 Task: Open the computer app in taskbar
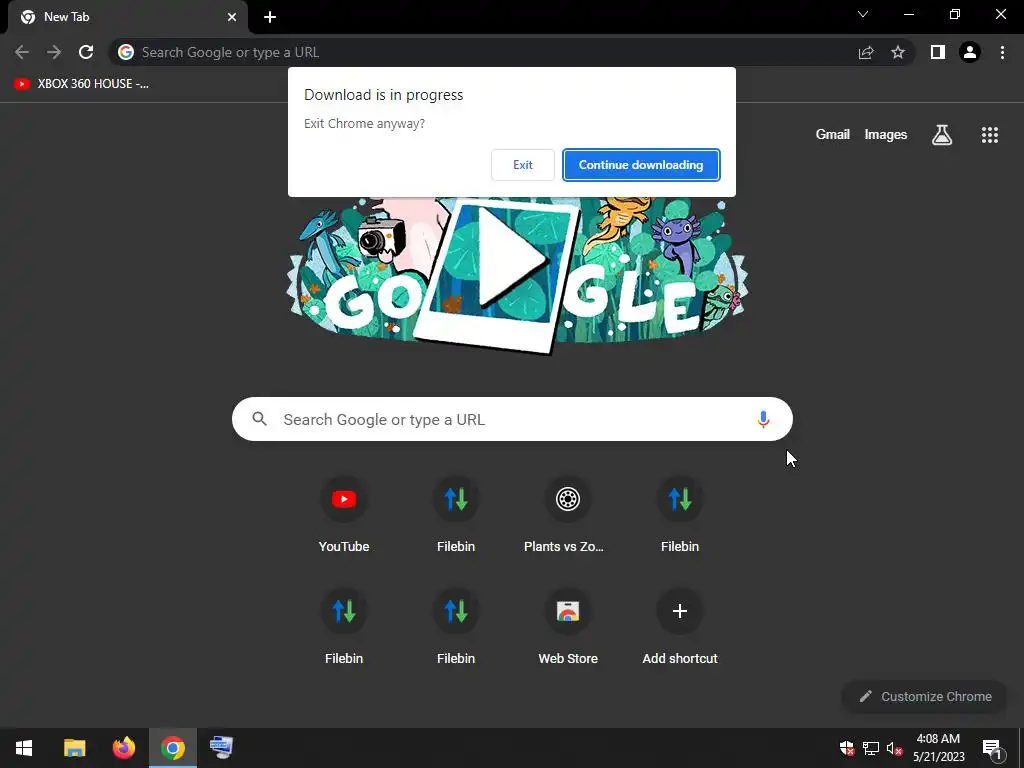coord(221,748)
